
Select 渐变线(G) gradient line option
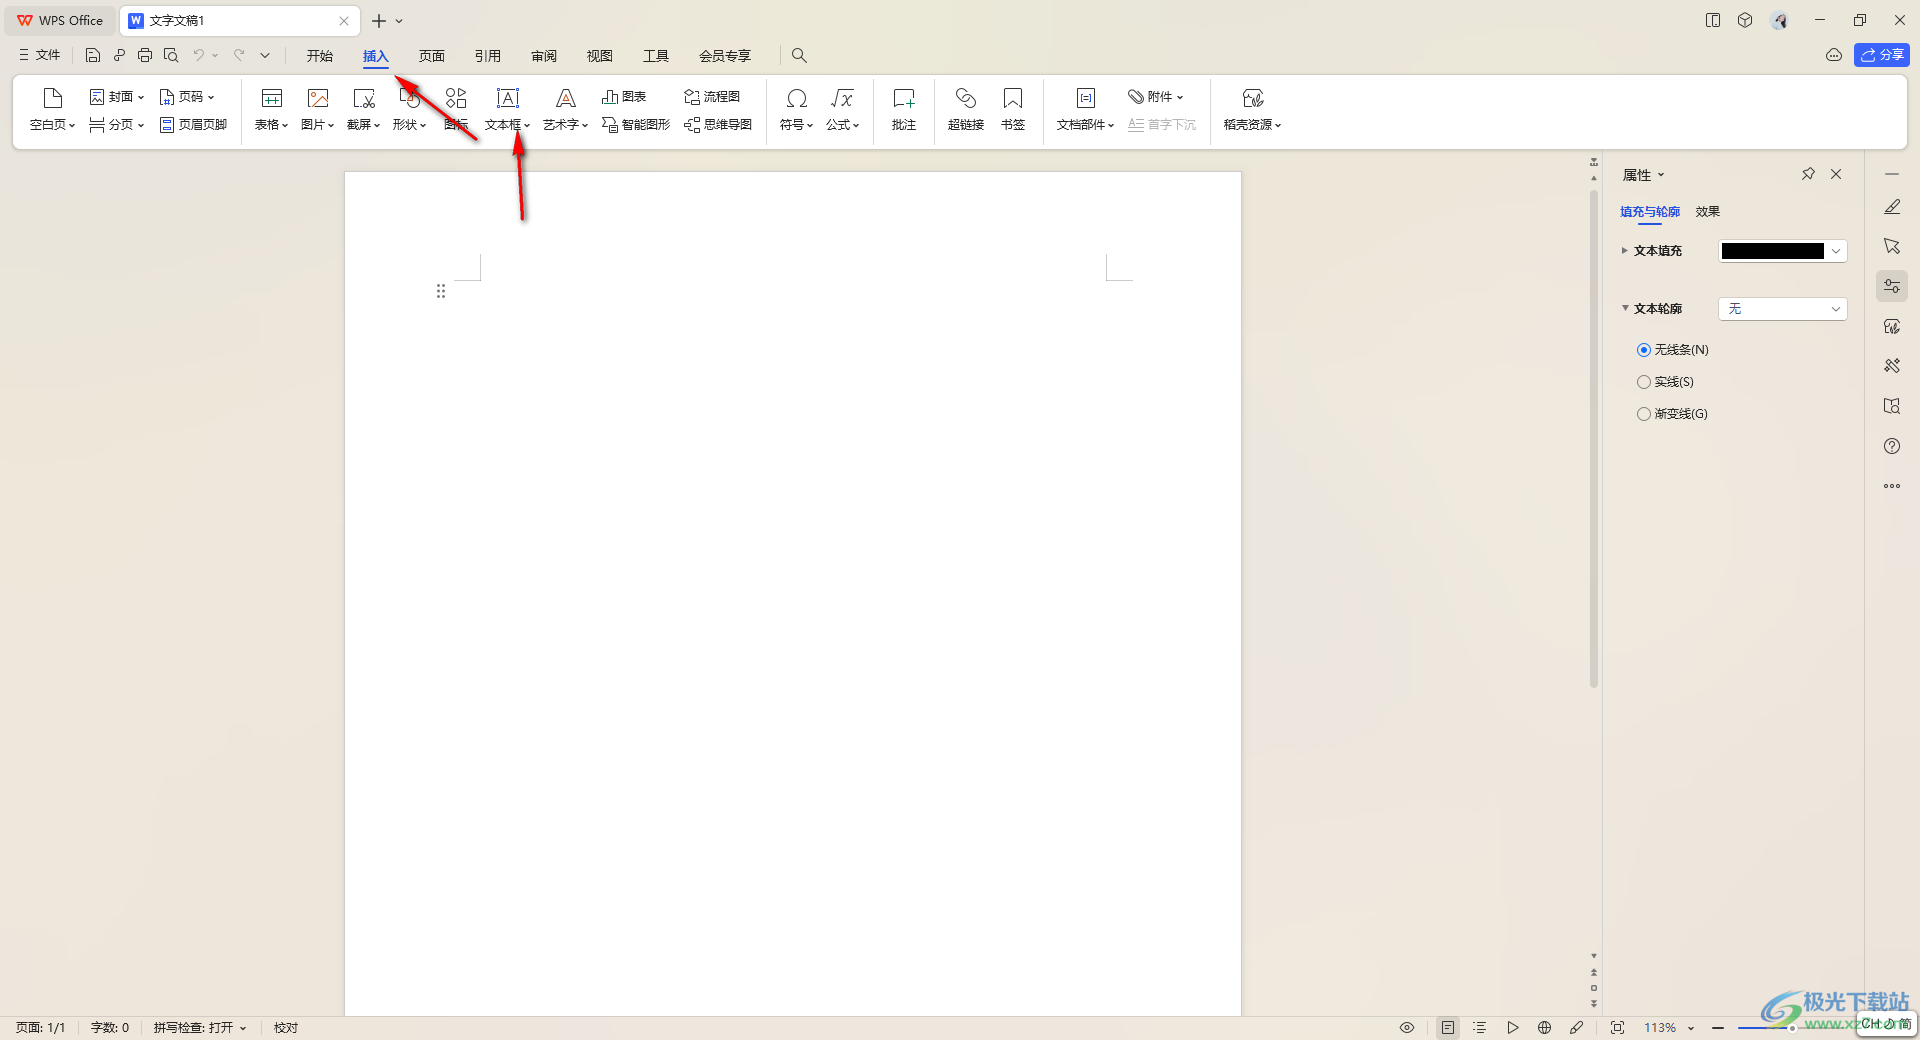1644,414
